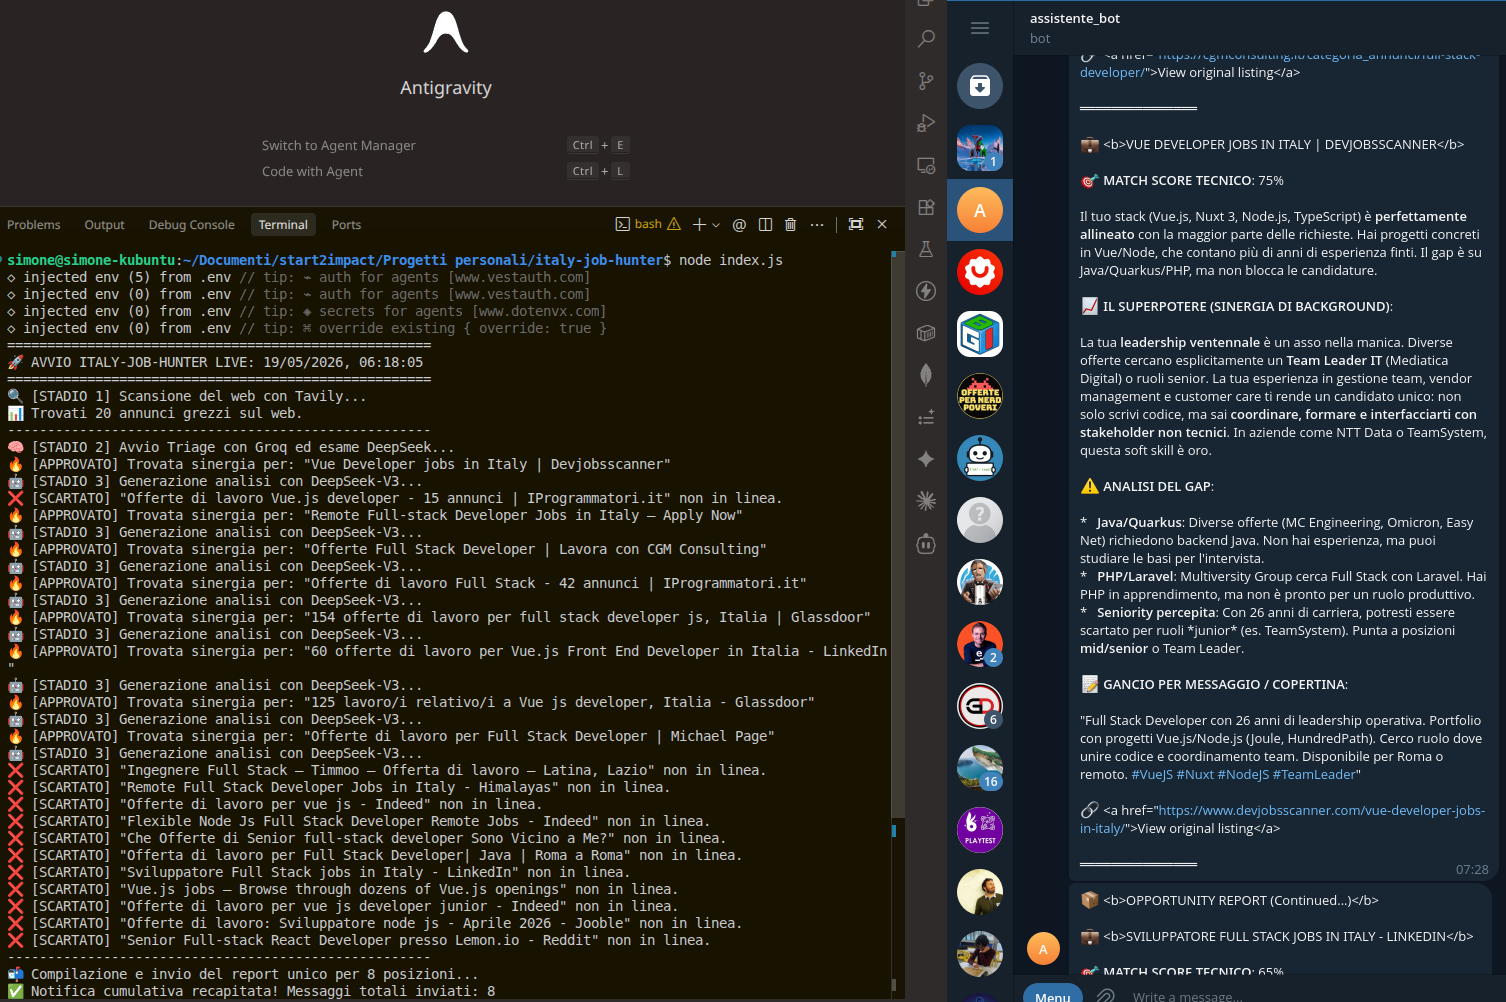Open the Source Control view
This screenshot has width=1506, height=1002.
(926, 81)
